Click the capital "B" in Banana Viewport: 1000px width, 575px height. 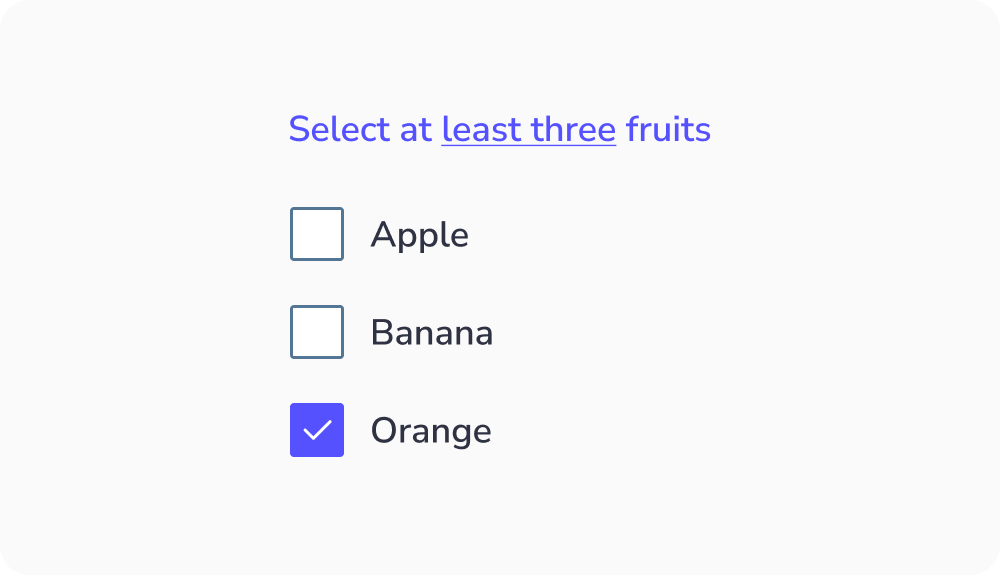click(x=382, y=333)
